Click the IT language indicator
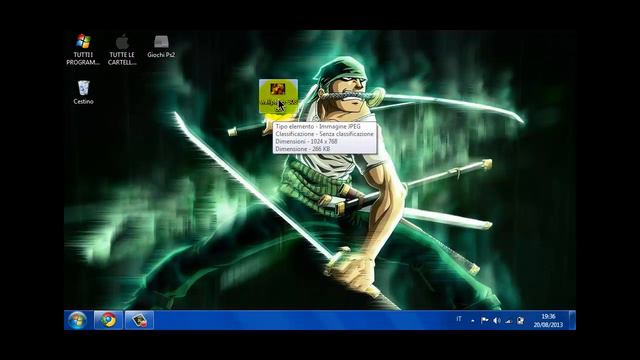Viewport: 640px width, 360px height. [x=459, y=319]
